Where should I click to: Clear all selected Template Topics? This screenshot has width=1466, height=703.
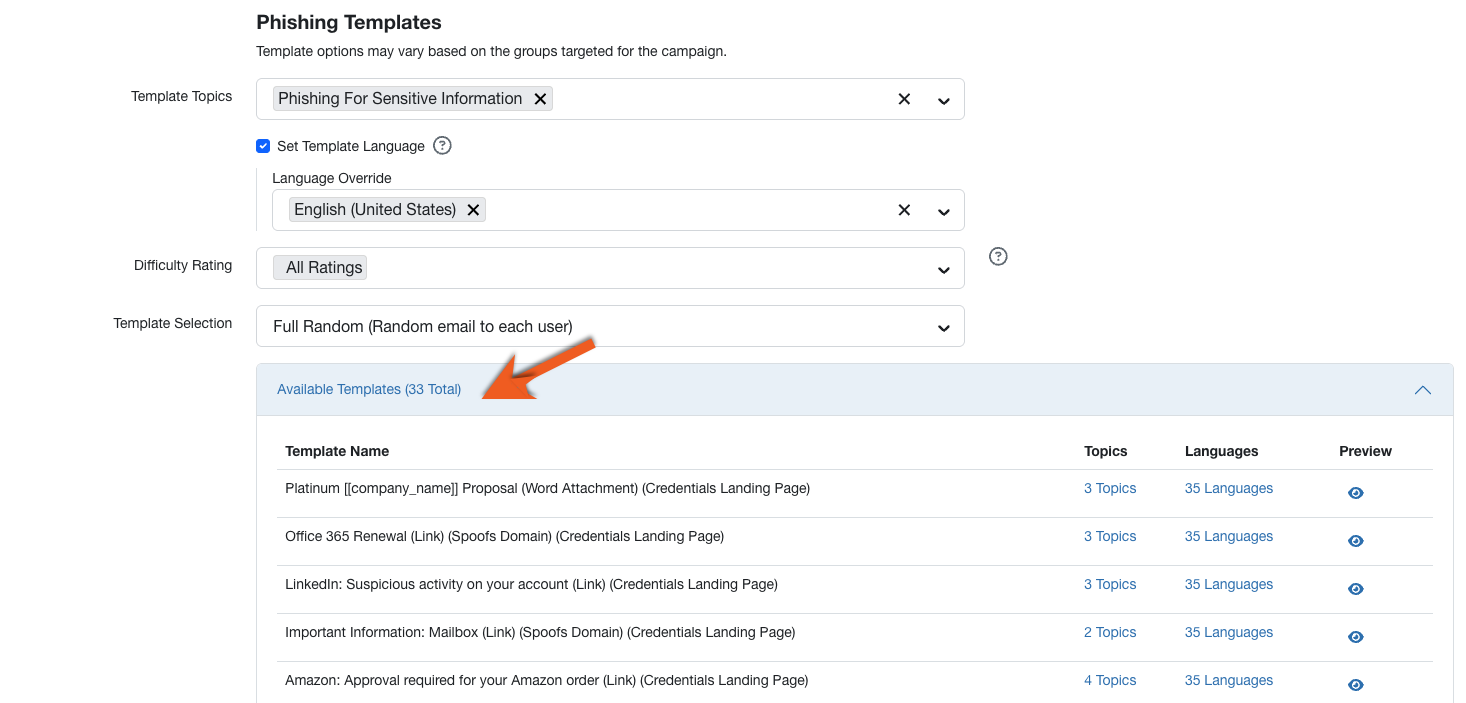[903, 99]
